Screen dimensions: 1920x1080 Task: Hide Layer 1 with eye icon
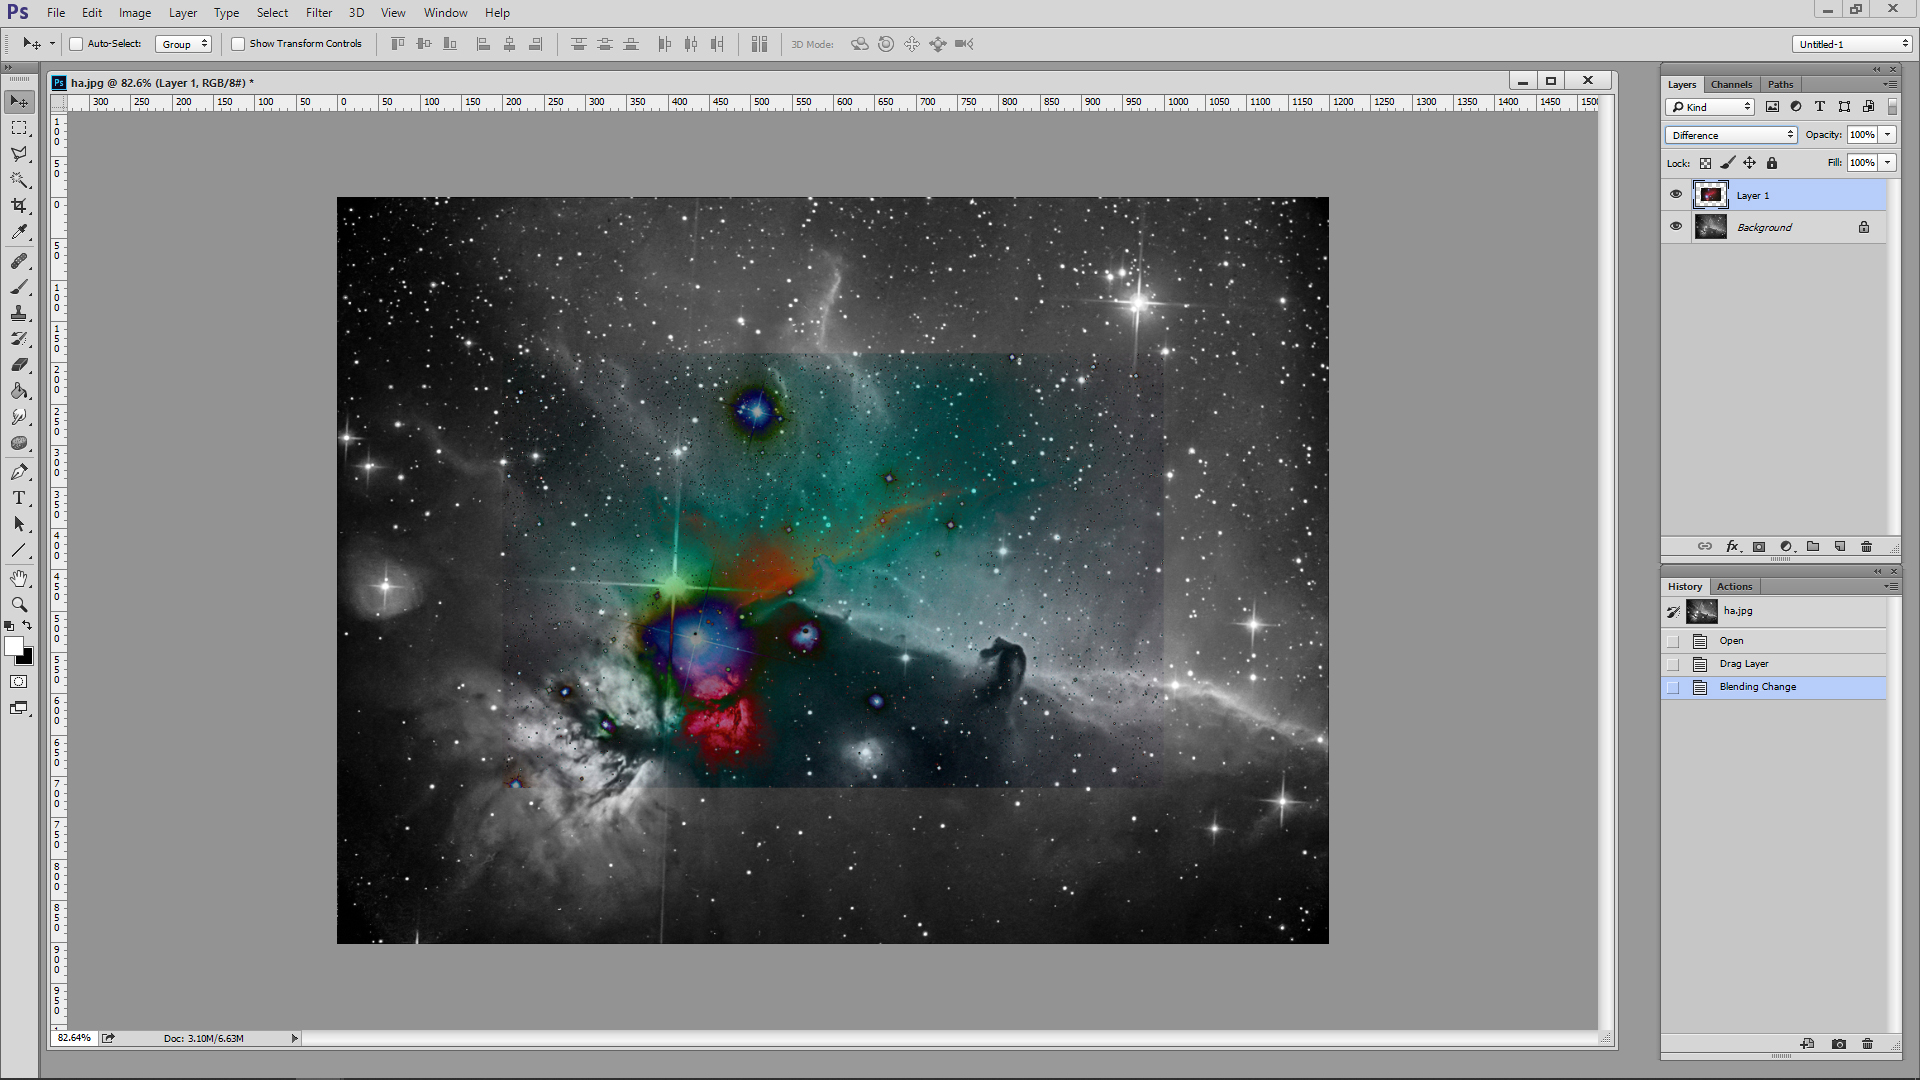[1676, 194]
